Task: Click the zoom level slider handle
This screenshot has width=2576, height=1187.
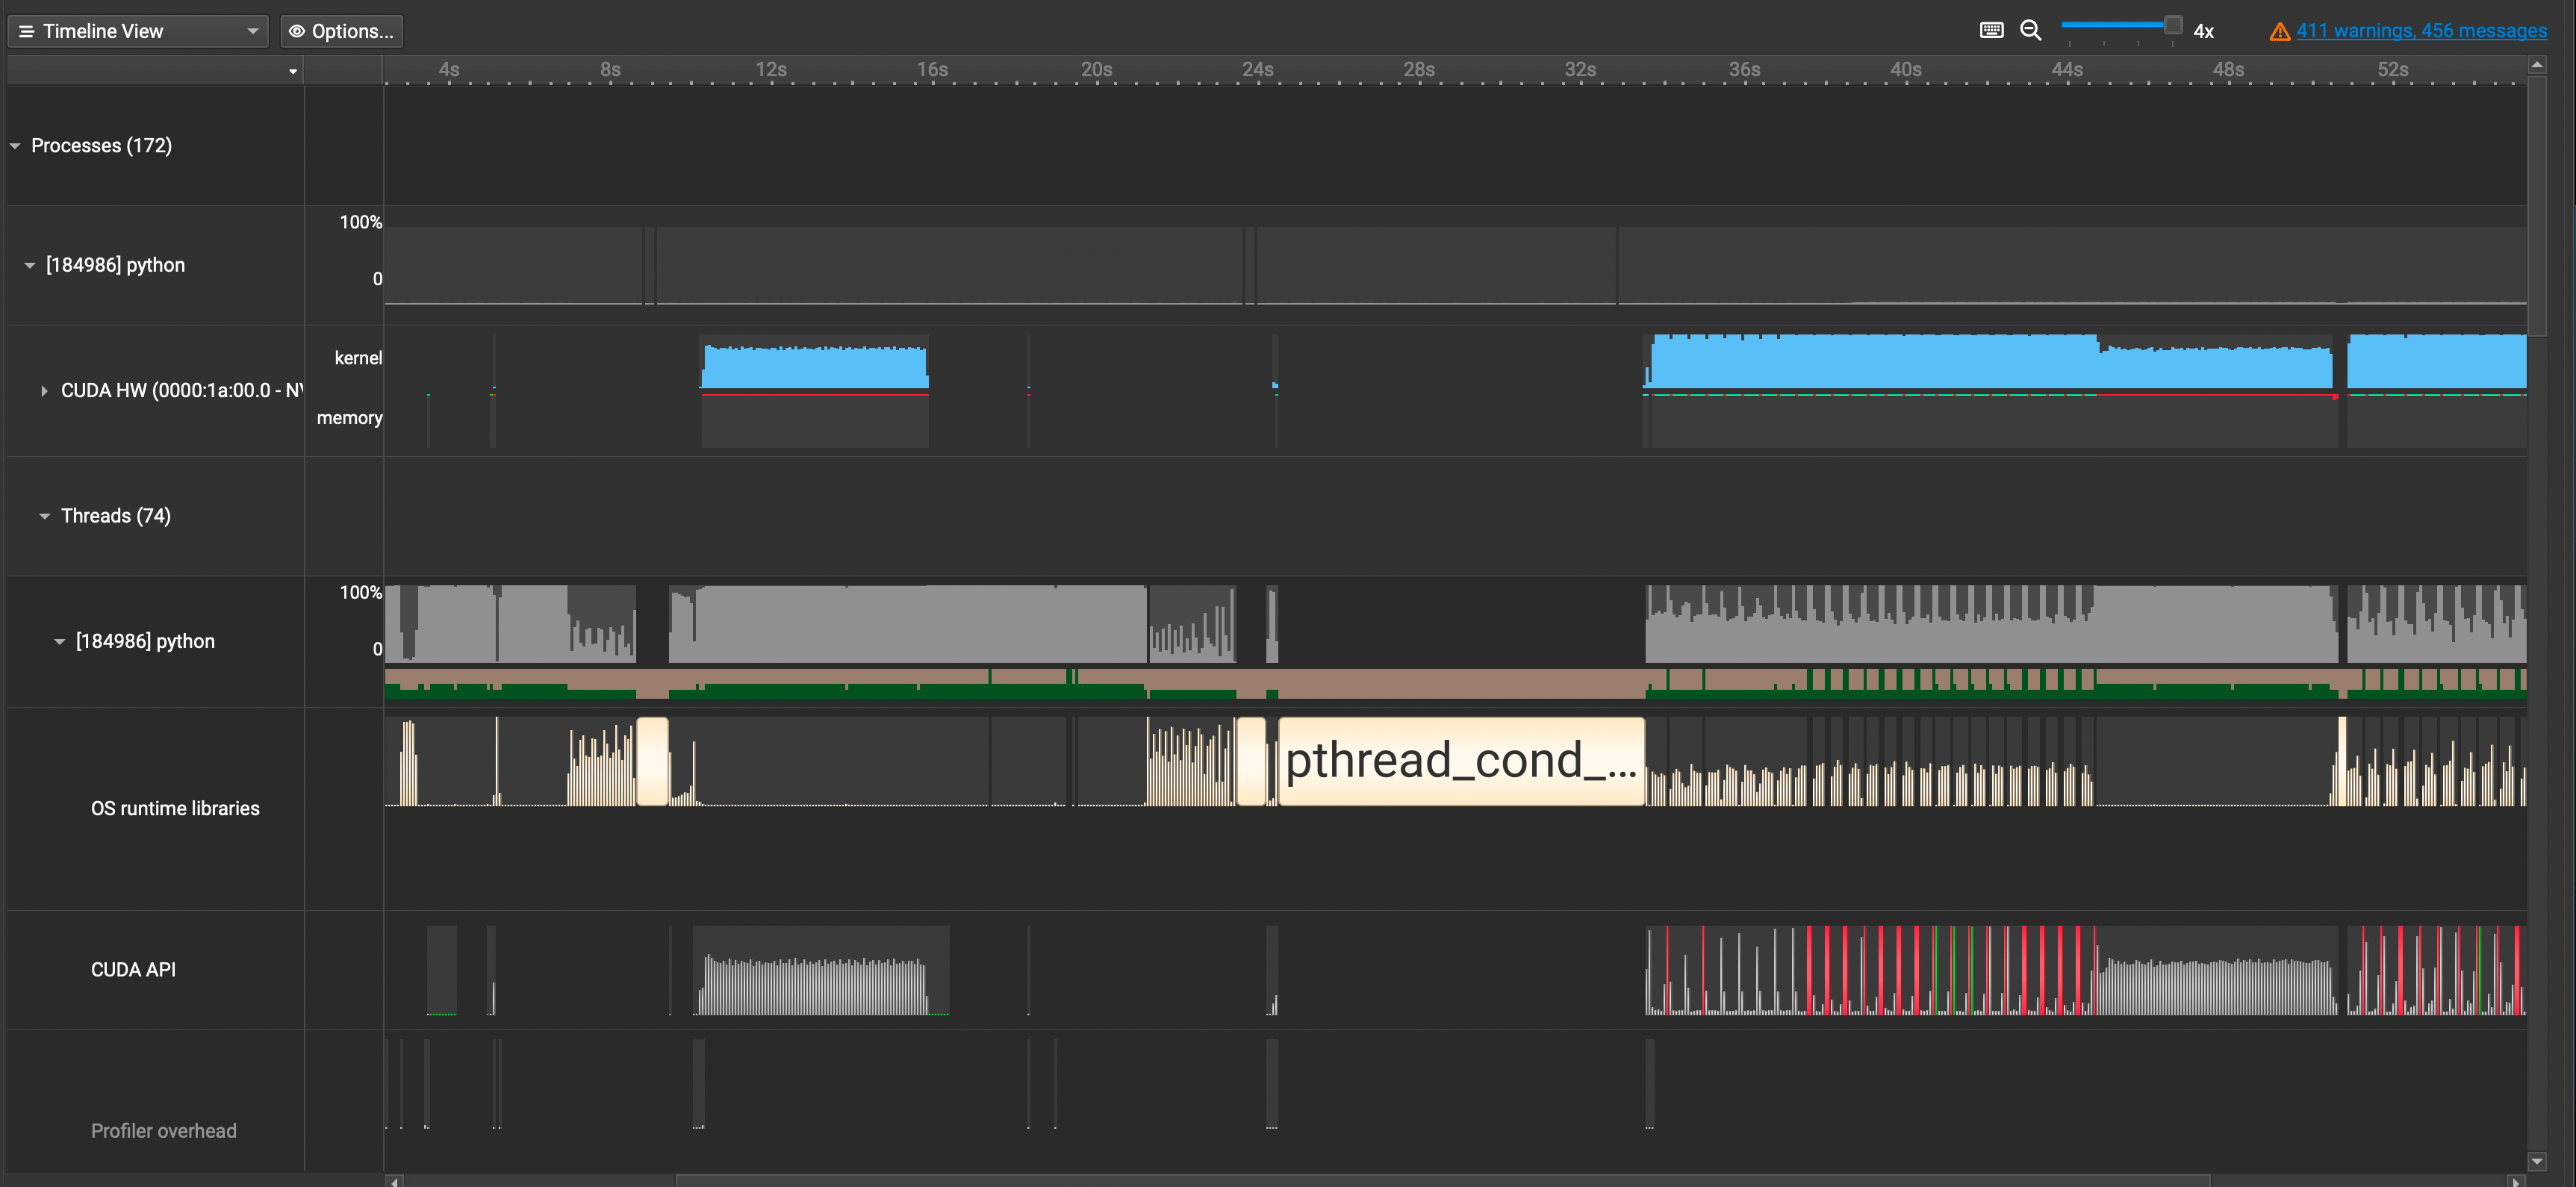Action: (2173, 25)
